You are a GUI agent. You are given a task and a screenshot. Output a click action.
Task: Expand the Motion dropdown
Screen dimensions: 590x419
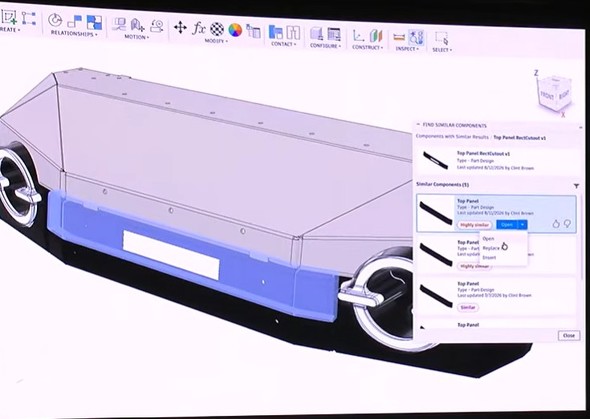point(137,37)
